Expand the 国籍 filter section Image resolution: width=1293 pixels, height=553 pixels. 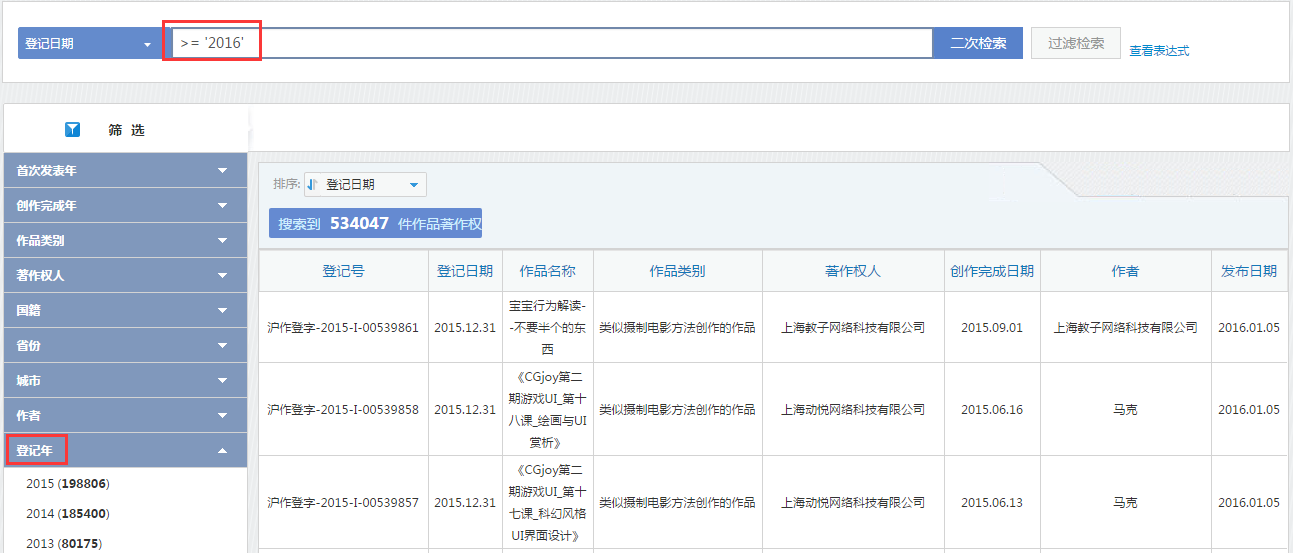(125, 310)
